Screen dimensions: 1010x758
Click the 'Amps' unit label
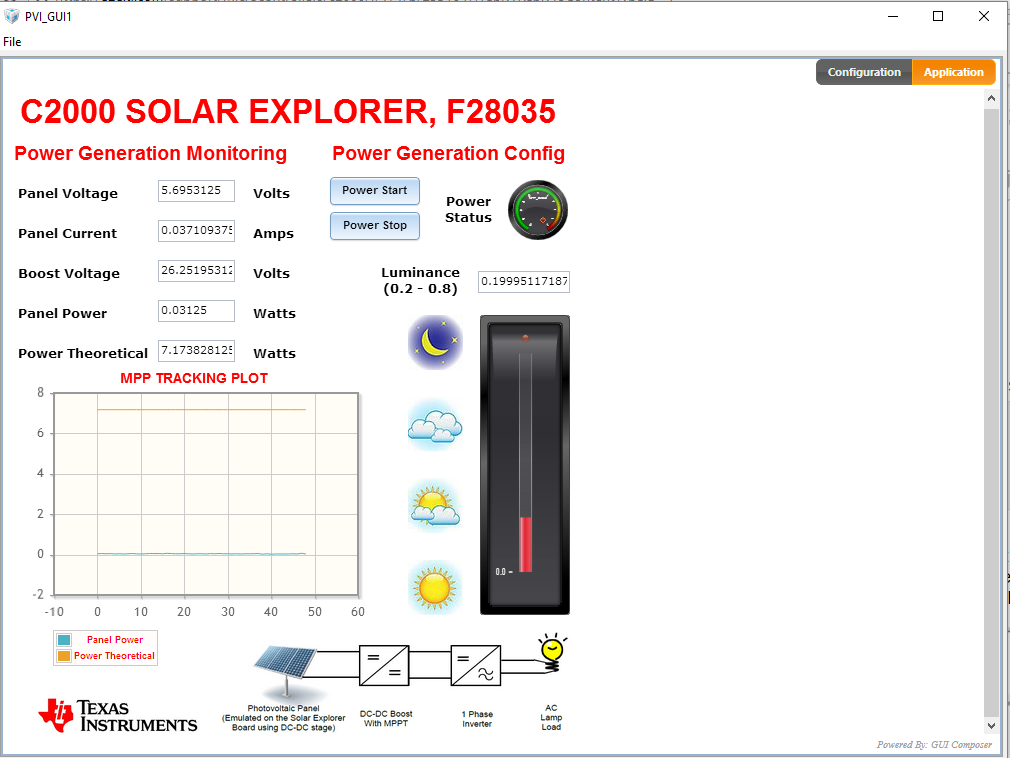273,234
